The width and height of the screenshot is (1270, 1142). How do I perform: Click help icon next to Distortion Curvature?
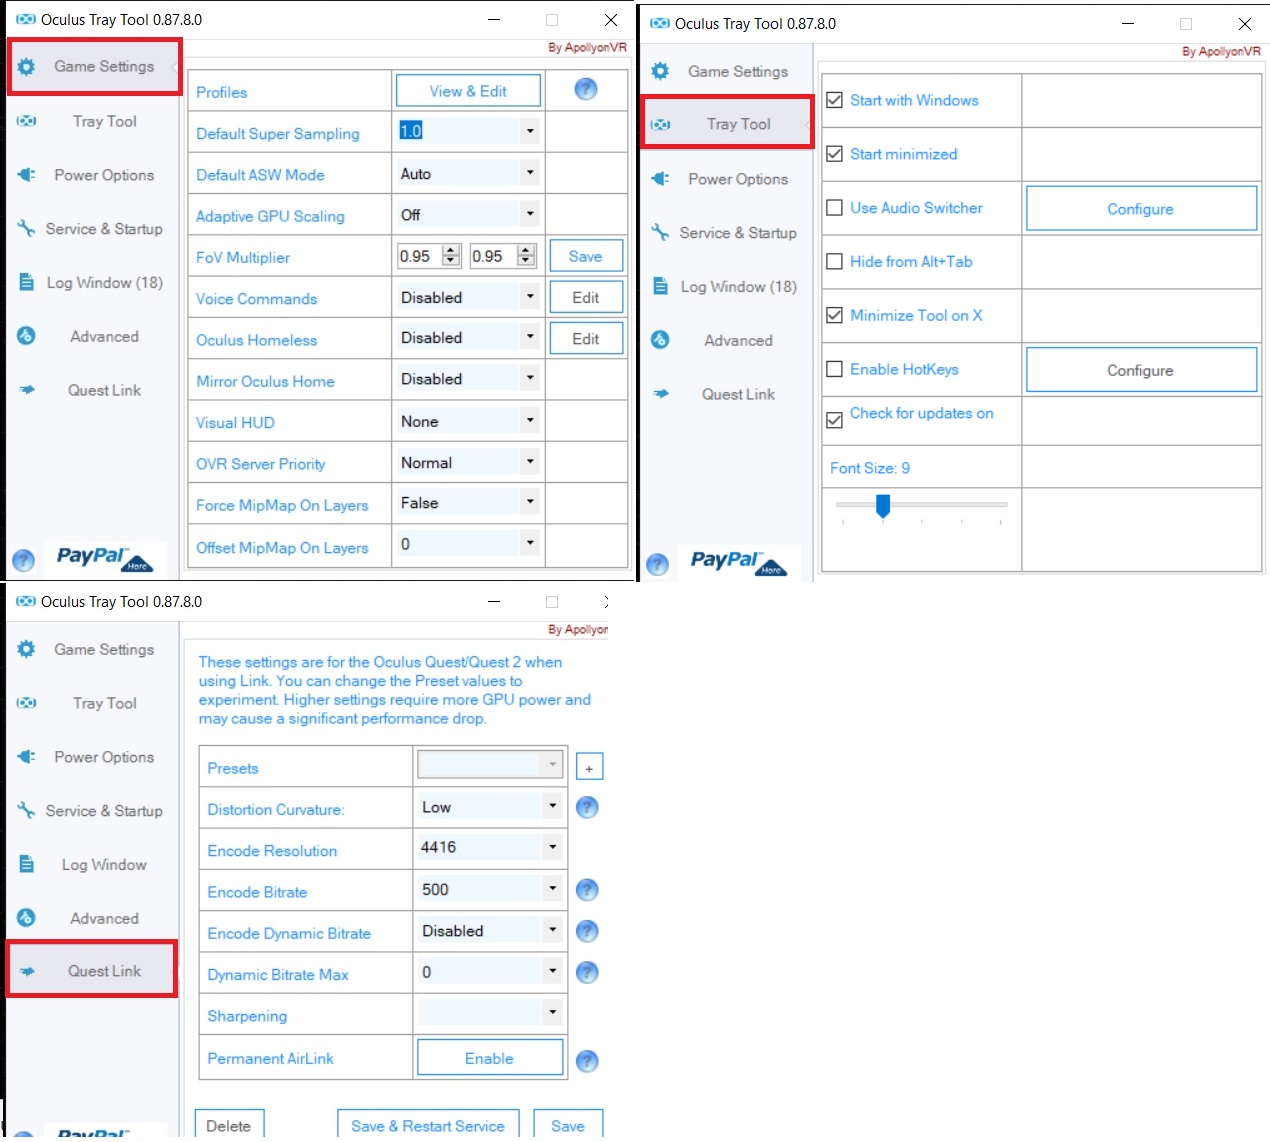[588, 807]
